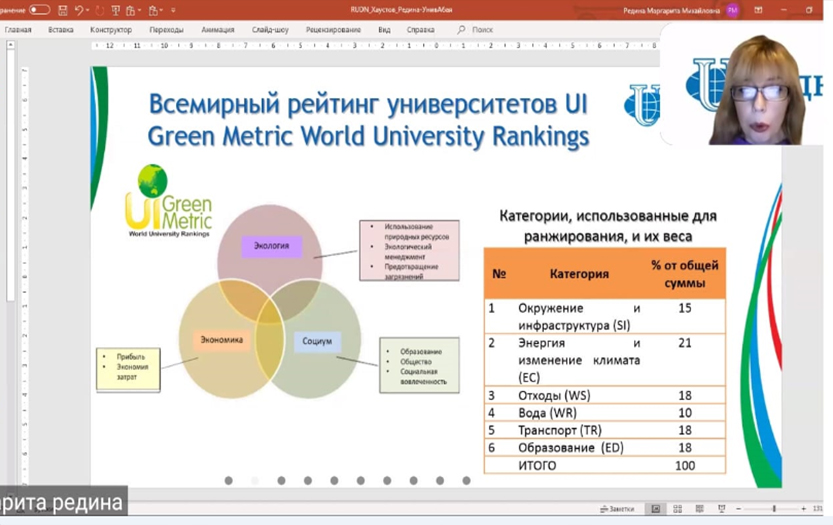Viewport: 833px width, 525px height.
Task: Open Reading View from status bar
Action: click(x=700, y=509)
